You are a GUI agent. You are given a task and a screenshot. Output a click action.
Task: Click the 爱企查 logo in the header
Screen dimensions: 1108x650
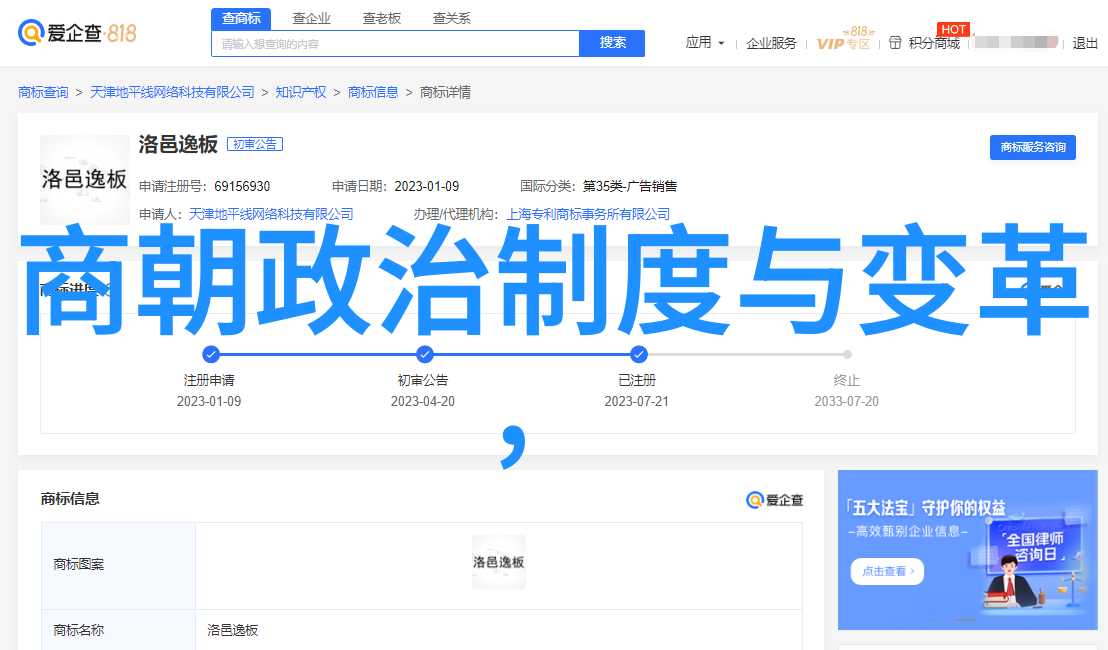77,32
